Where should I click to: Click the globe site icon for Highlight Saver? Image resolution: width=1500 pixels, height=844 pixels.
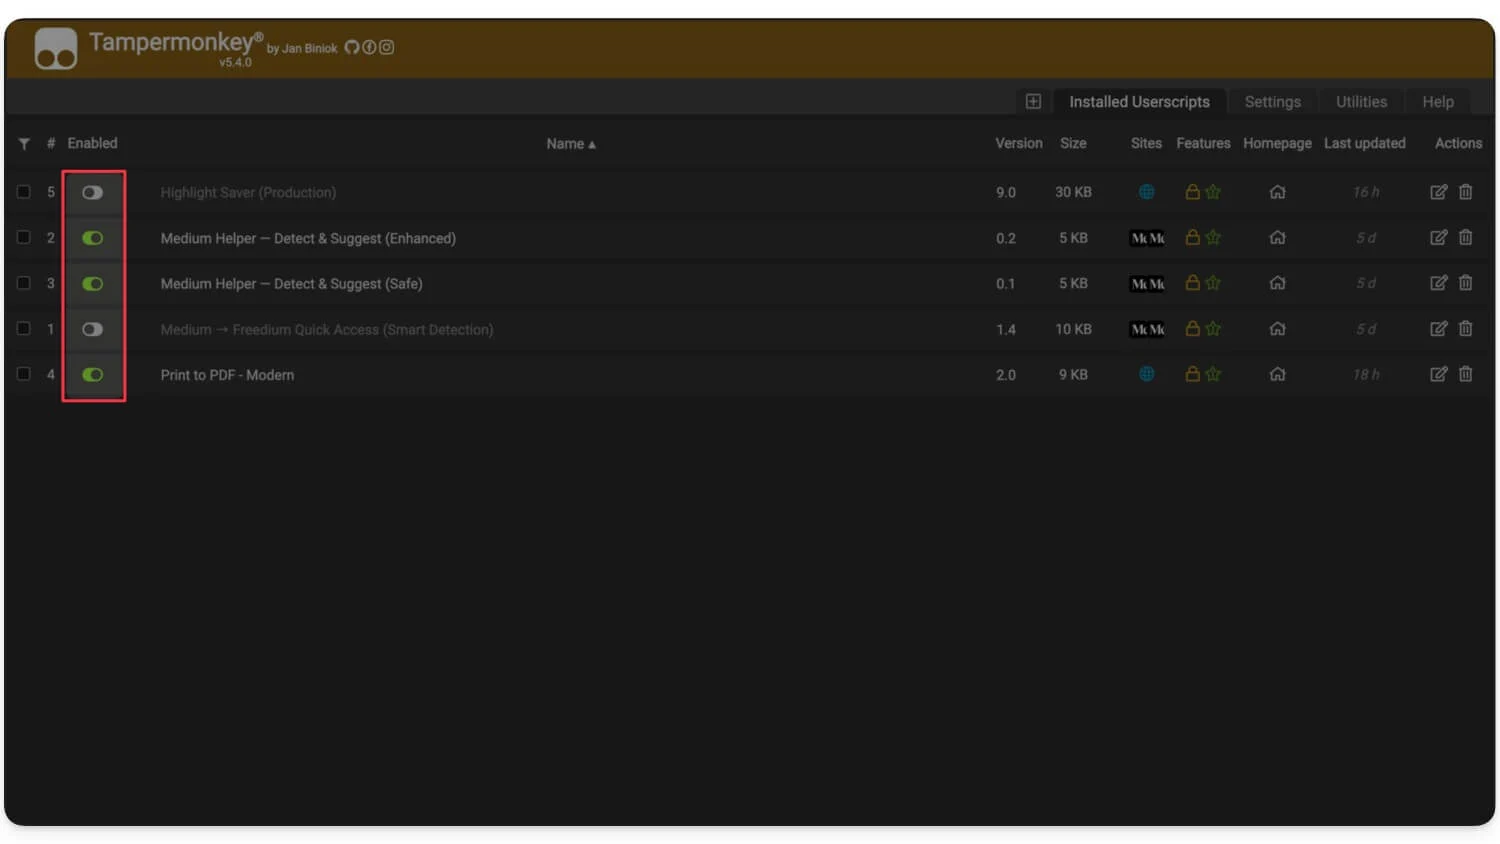coord(1146,192)
